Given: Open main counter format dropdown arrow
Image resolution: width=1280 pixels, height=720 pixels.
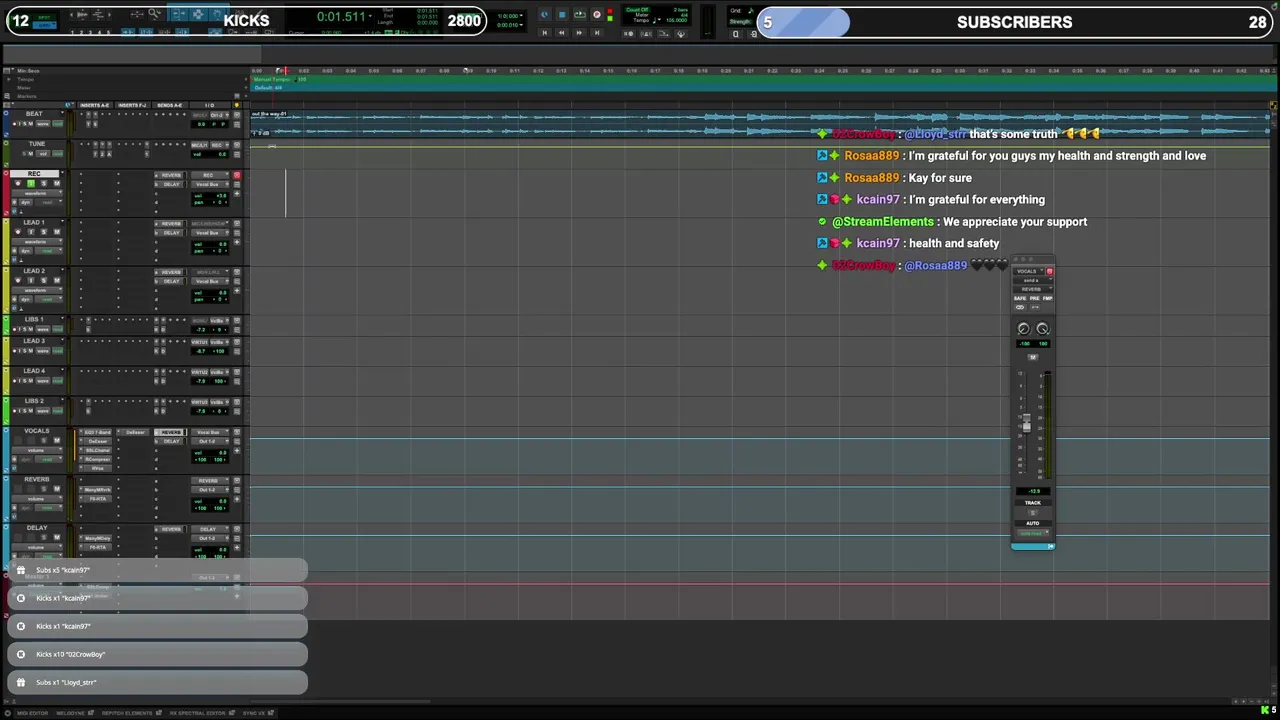Looking at the screenshot, I should [370, 16].
